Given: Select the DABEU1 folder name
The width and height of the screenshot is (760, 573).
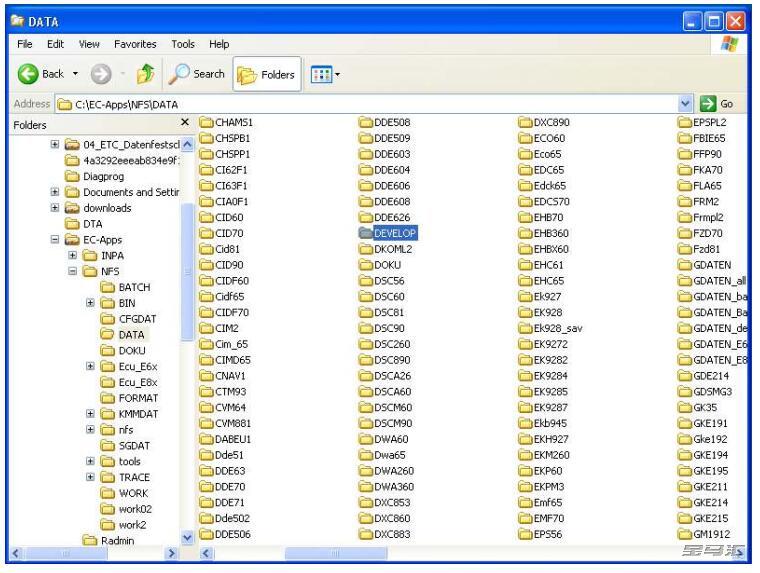Looking at the screenshot, I should (x=233, y=439).
